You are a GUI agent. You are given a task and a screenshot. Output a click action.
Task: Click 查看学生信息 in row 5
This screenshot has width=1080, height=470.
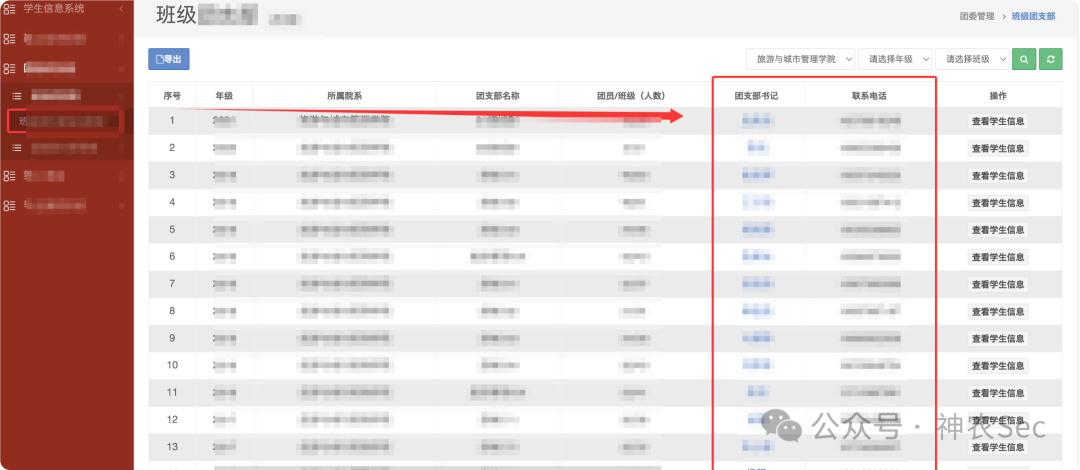[998, 230]
